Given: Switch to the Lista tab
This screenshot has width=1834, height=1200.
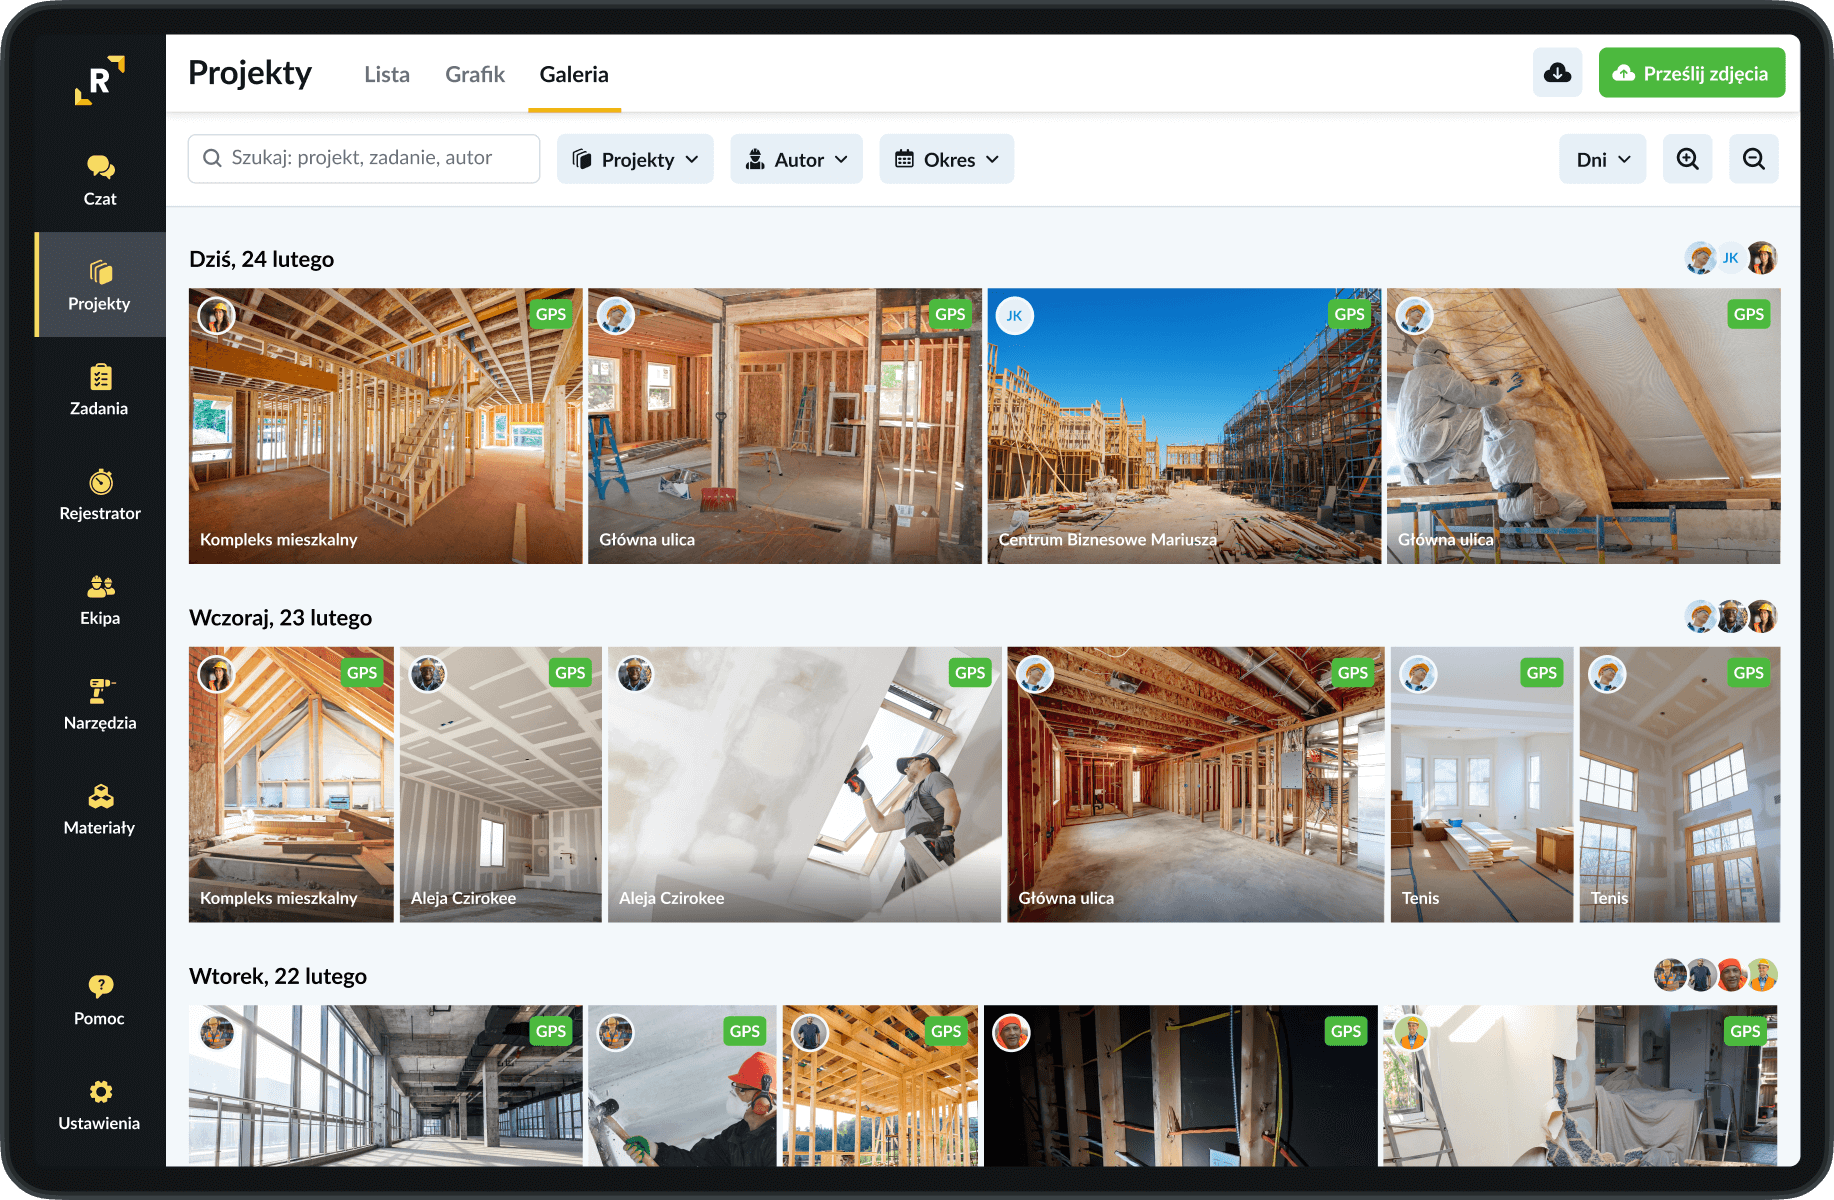Looking at the screenshot, I should point(387,74).
